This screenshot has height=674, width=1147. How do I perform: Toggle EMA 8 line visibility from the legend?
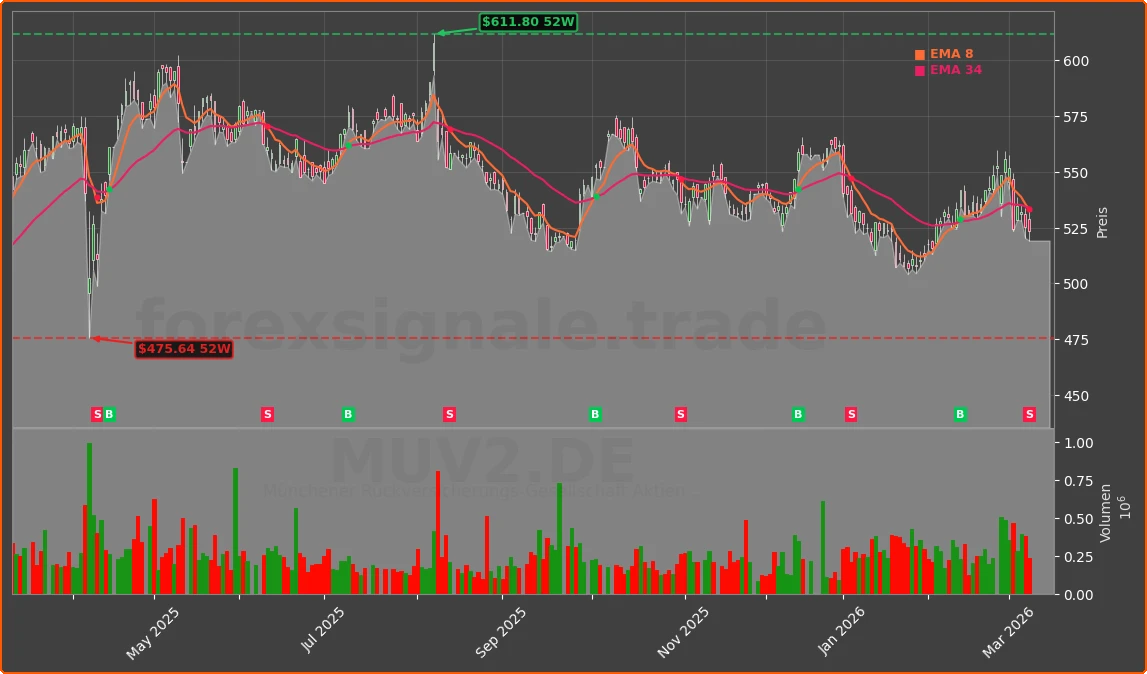tap(952, 53)
